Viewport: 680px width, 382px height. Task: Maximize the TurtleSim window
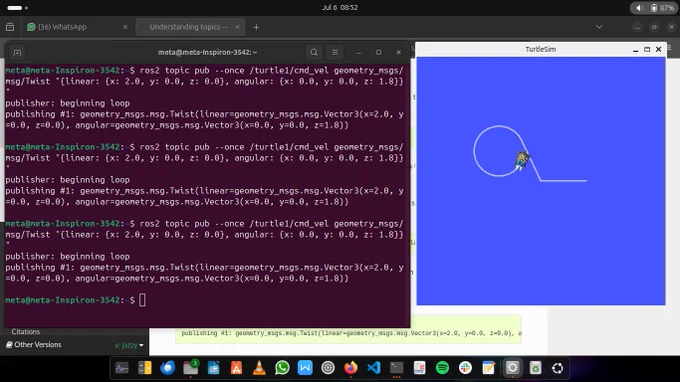pyautogui.click(x=647, y=49)
